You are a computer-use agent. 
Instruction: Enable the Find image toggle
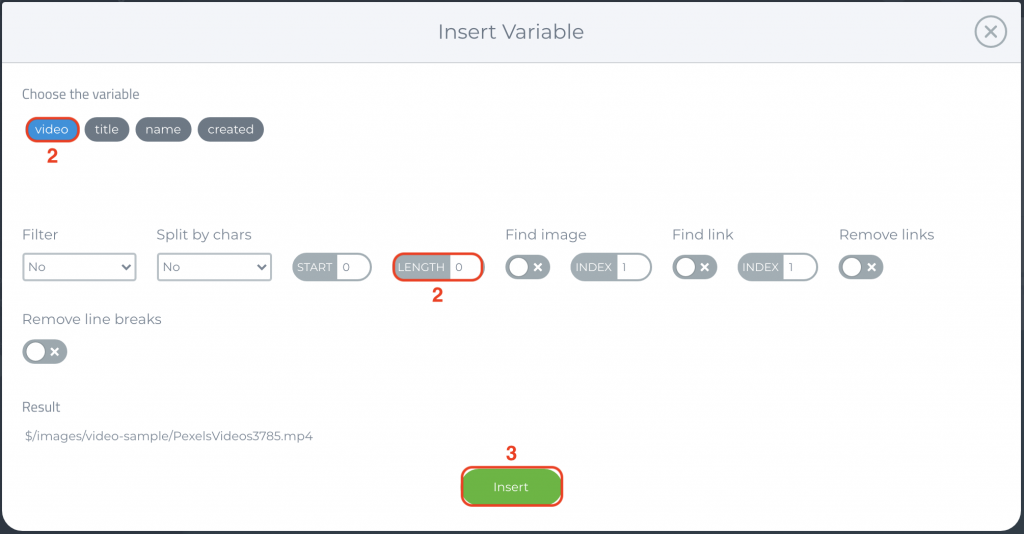coord(528,267)
